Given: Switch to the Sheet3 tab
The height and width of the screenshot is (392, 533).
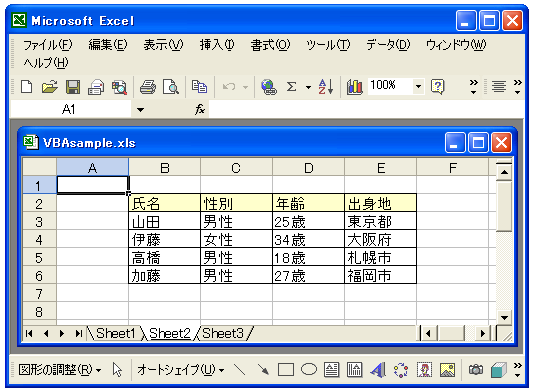Looking at the screenshot, I should pos(223,333).
